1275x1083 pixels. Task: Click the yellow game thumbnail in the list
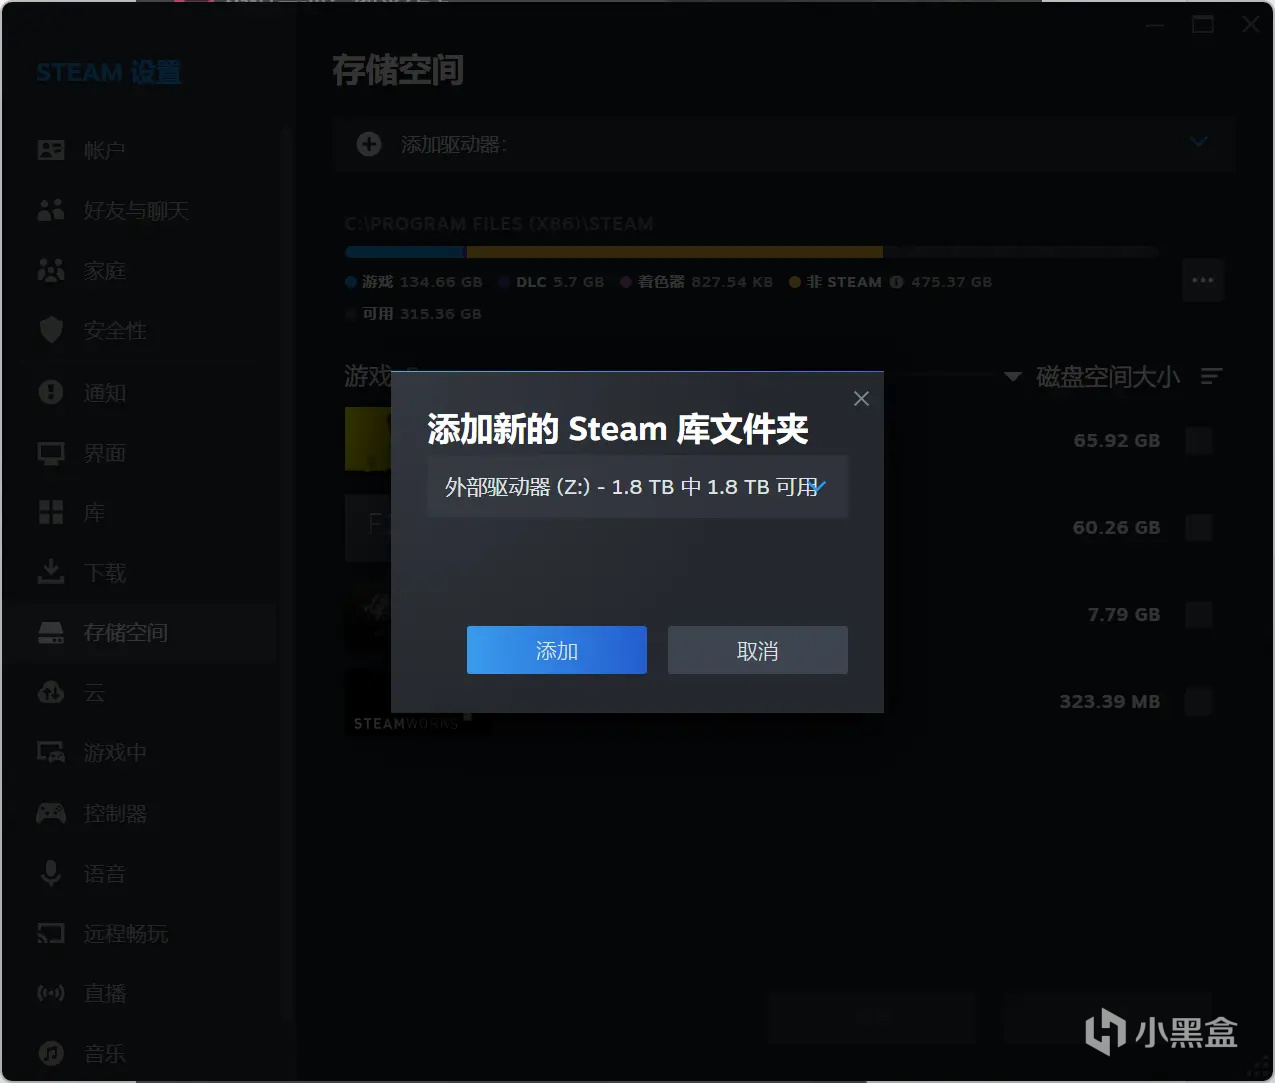368,438
